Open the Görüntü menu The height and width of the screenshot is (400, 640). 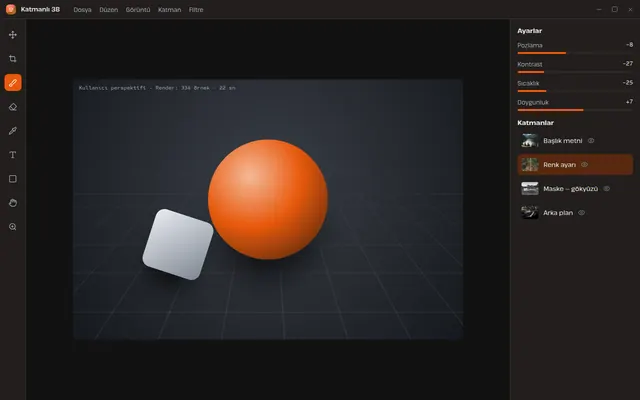[138, 10]
